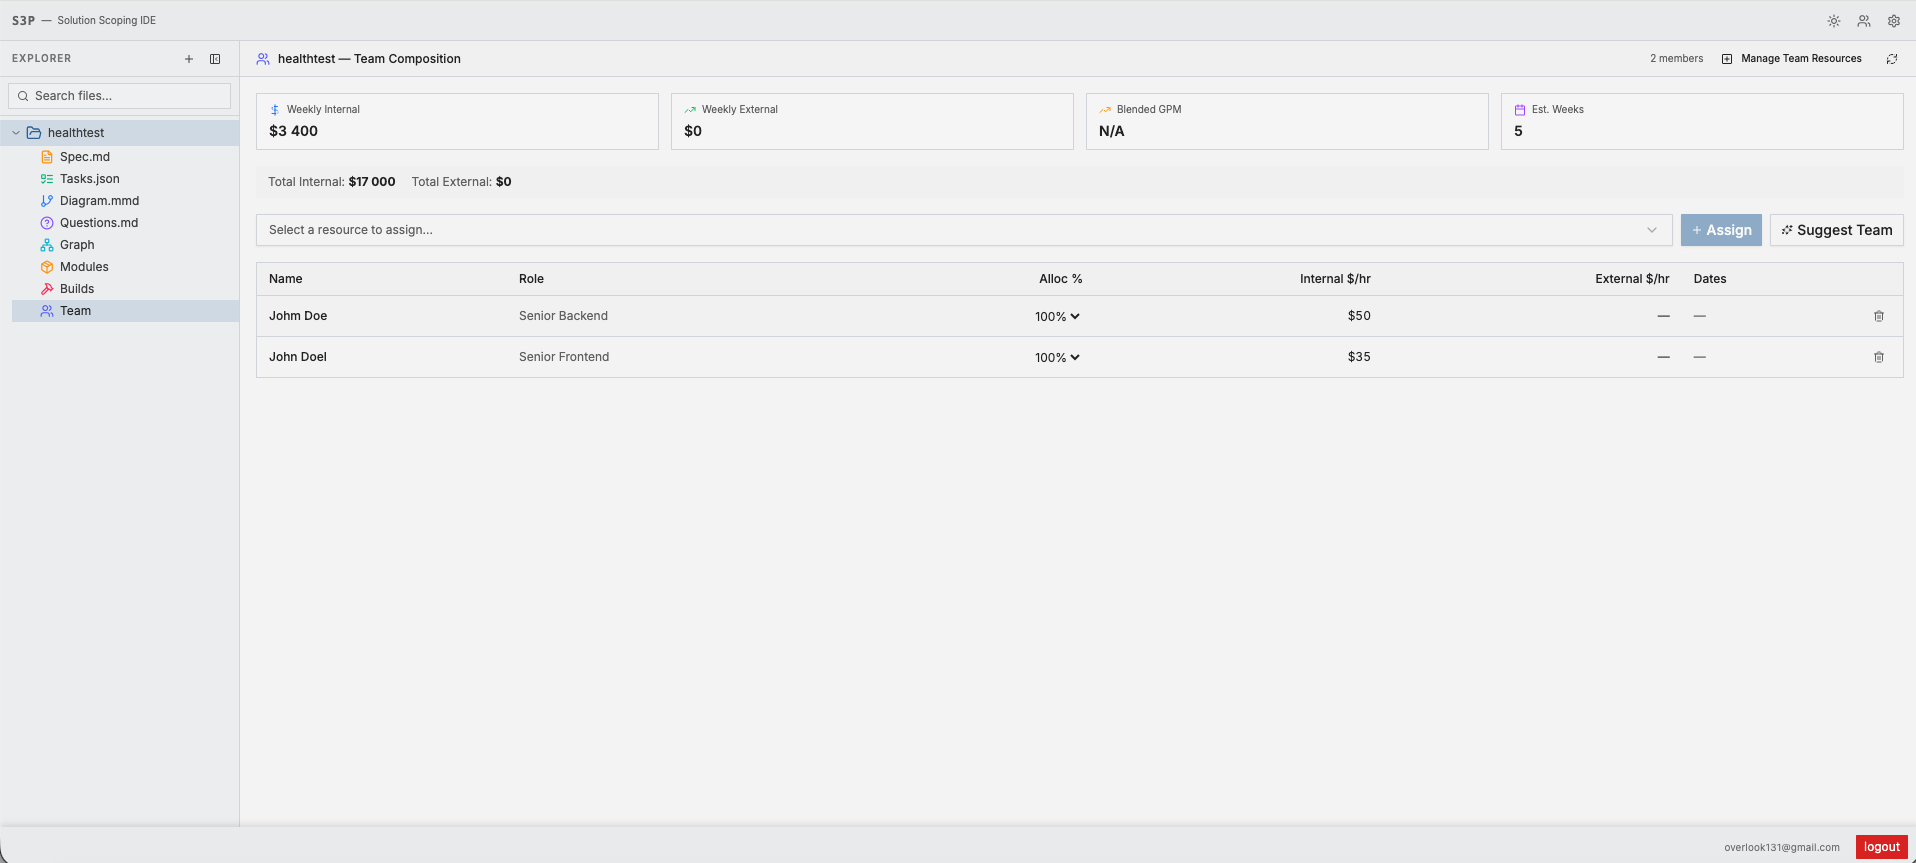
Task: Click the Weekly External trend icon
Action: pos(690,110)
